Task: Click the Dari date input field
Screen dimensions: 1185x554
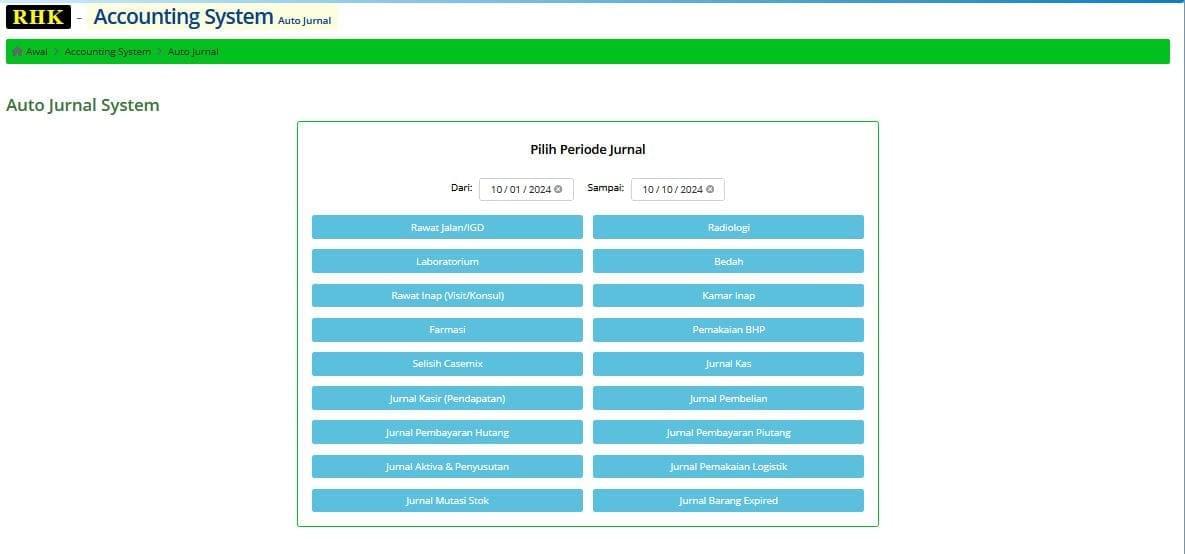Action: coord(519,189)
